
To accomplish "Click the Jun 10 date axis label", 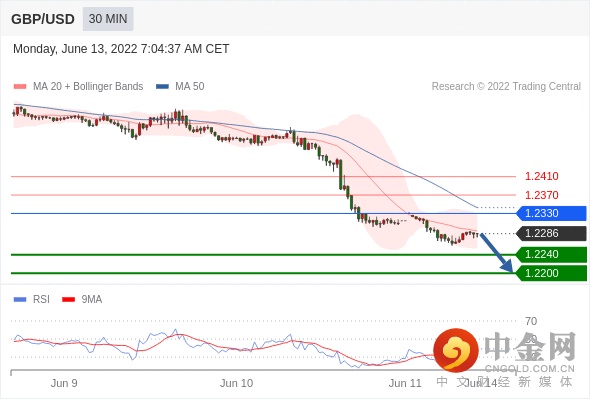I will 236,383.
